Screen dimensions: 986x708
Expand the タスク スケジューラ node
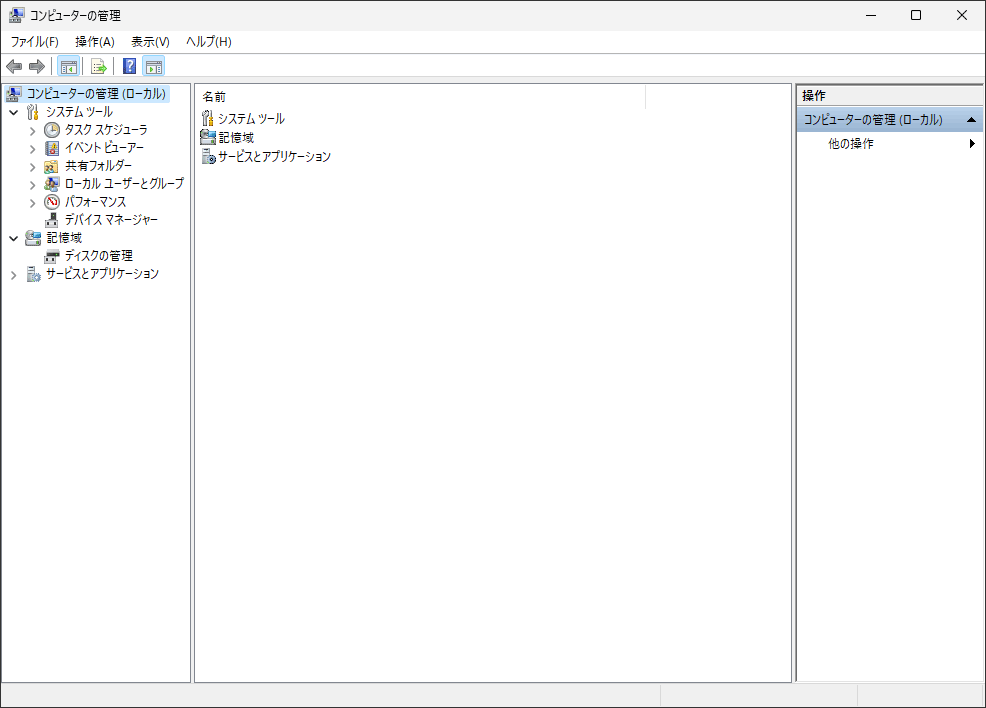point(33,131)
